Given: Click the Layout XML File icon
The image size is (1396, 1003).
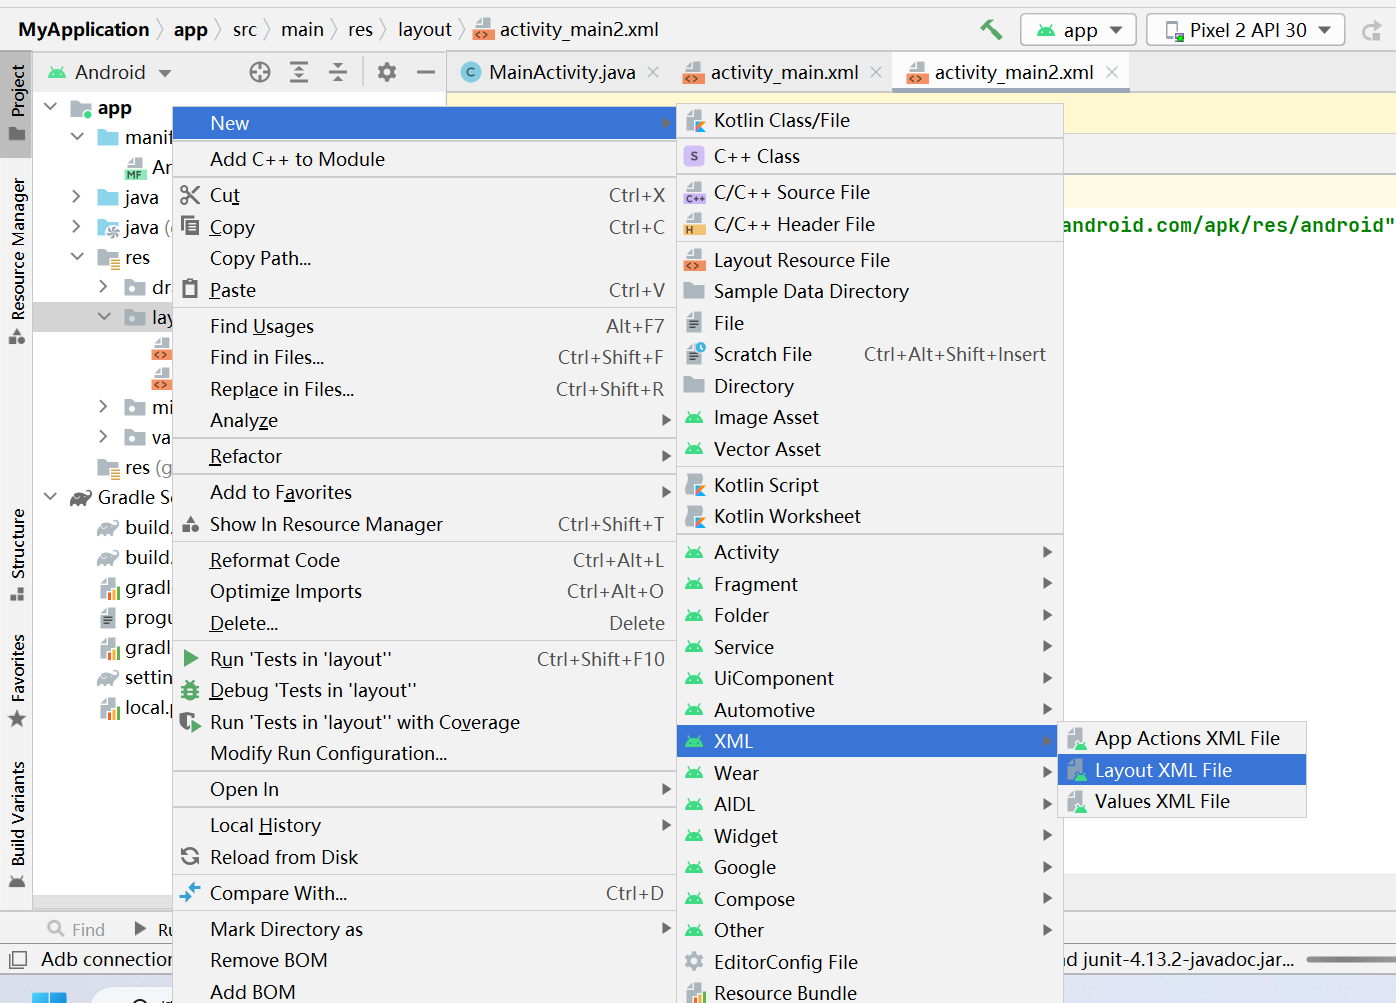Looking at the screenshot, I should coord(1077,770).
